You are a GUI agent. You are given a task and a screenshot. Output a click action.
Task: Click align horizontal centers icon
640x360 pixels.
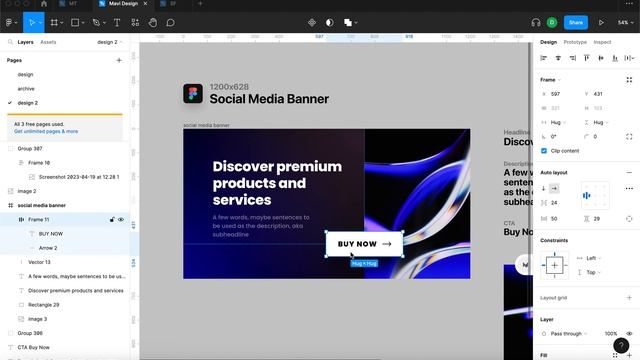(558, 58)
